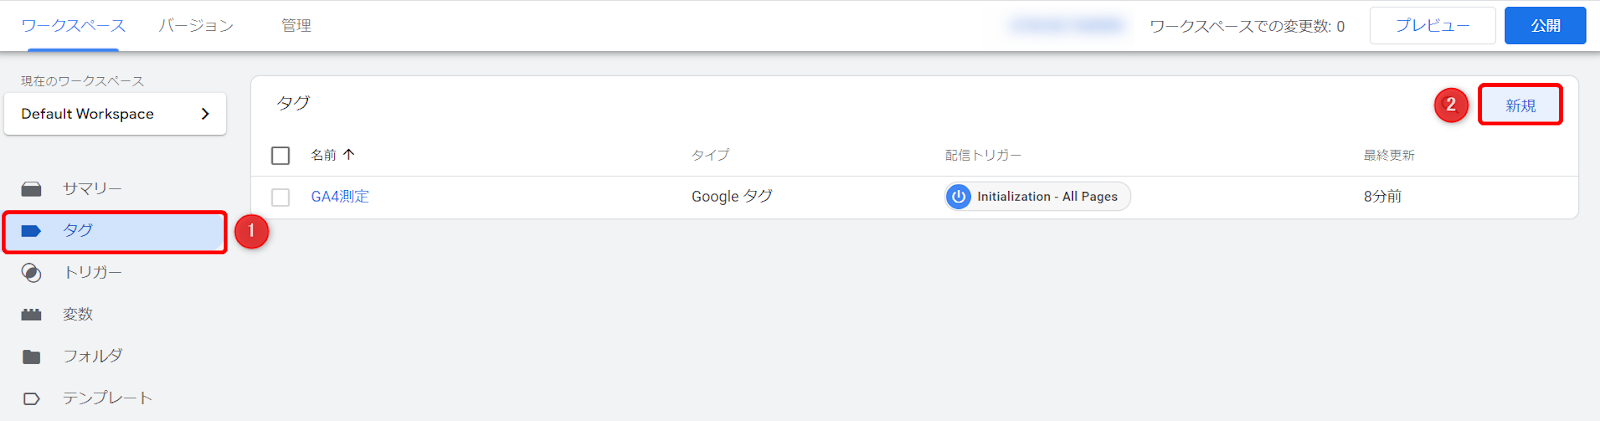
Task: Click the タグ tag icon in sidebar
Action: [32, 231]
